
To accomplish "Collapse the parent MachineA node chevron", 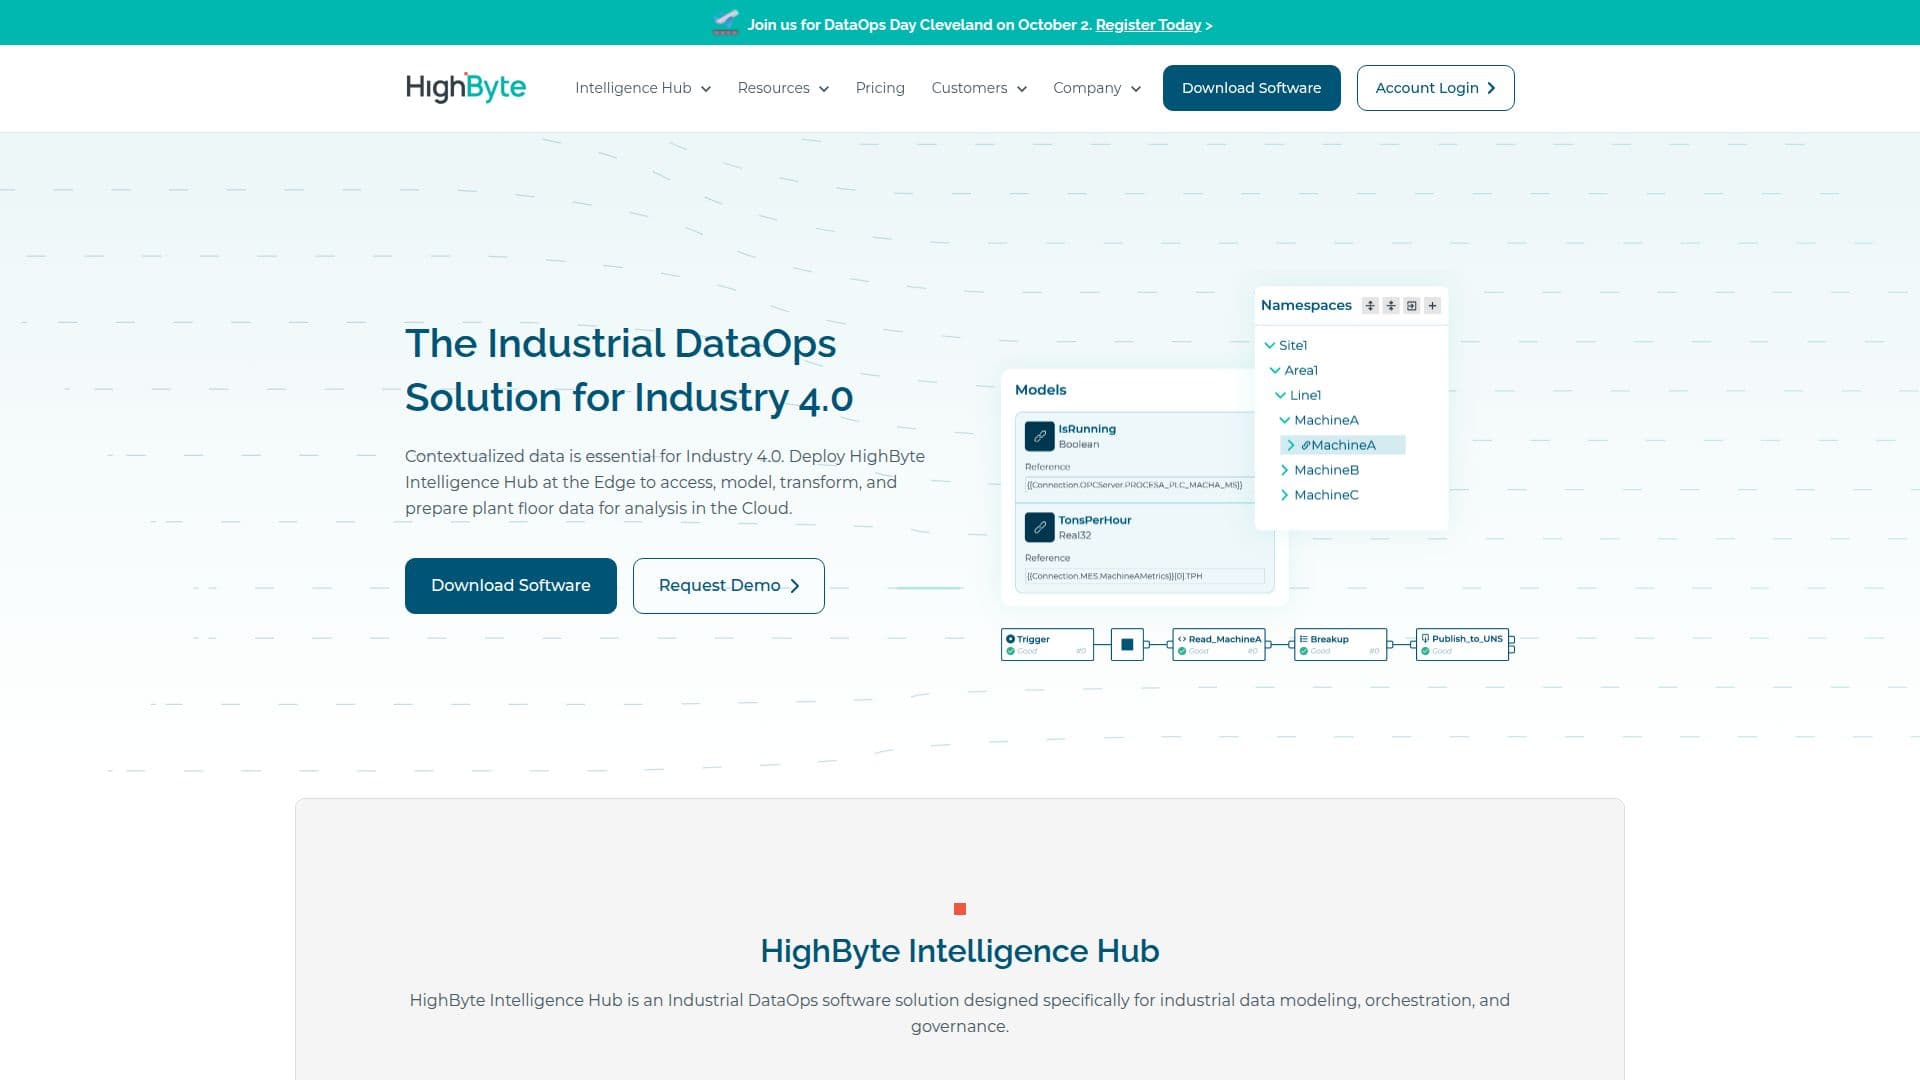I will (1285, 421).
